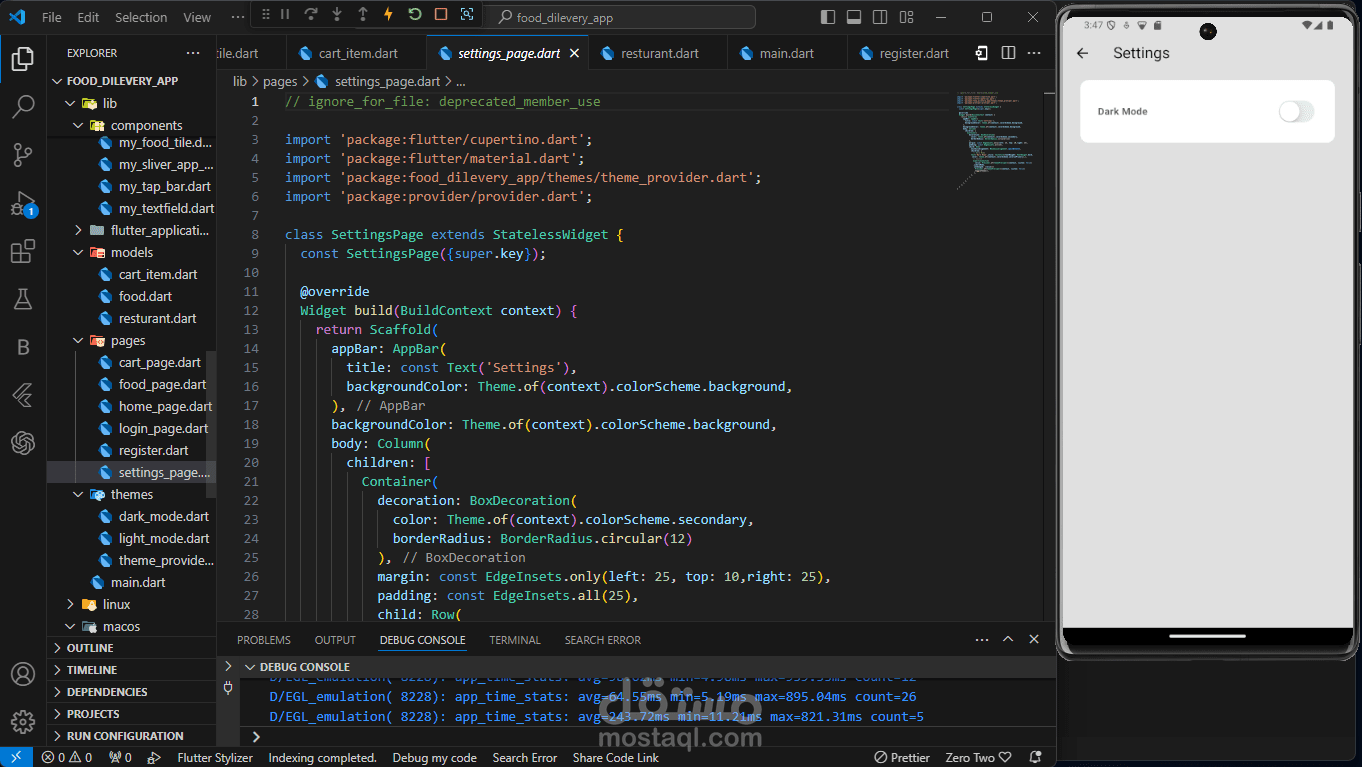Click Debug my code in status bar

(x=434, y=758)
